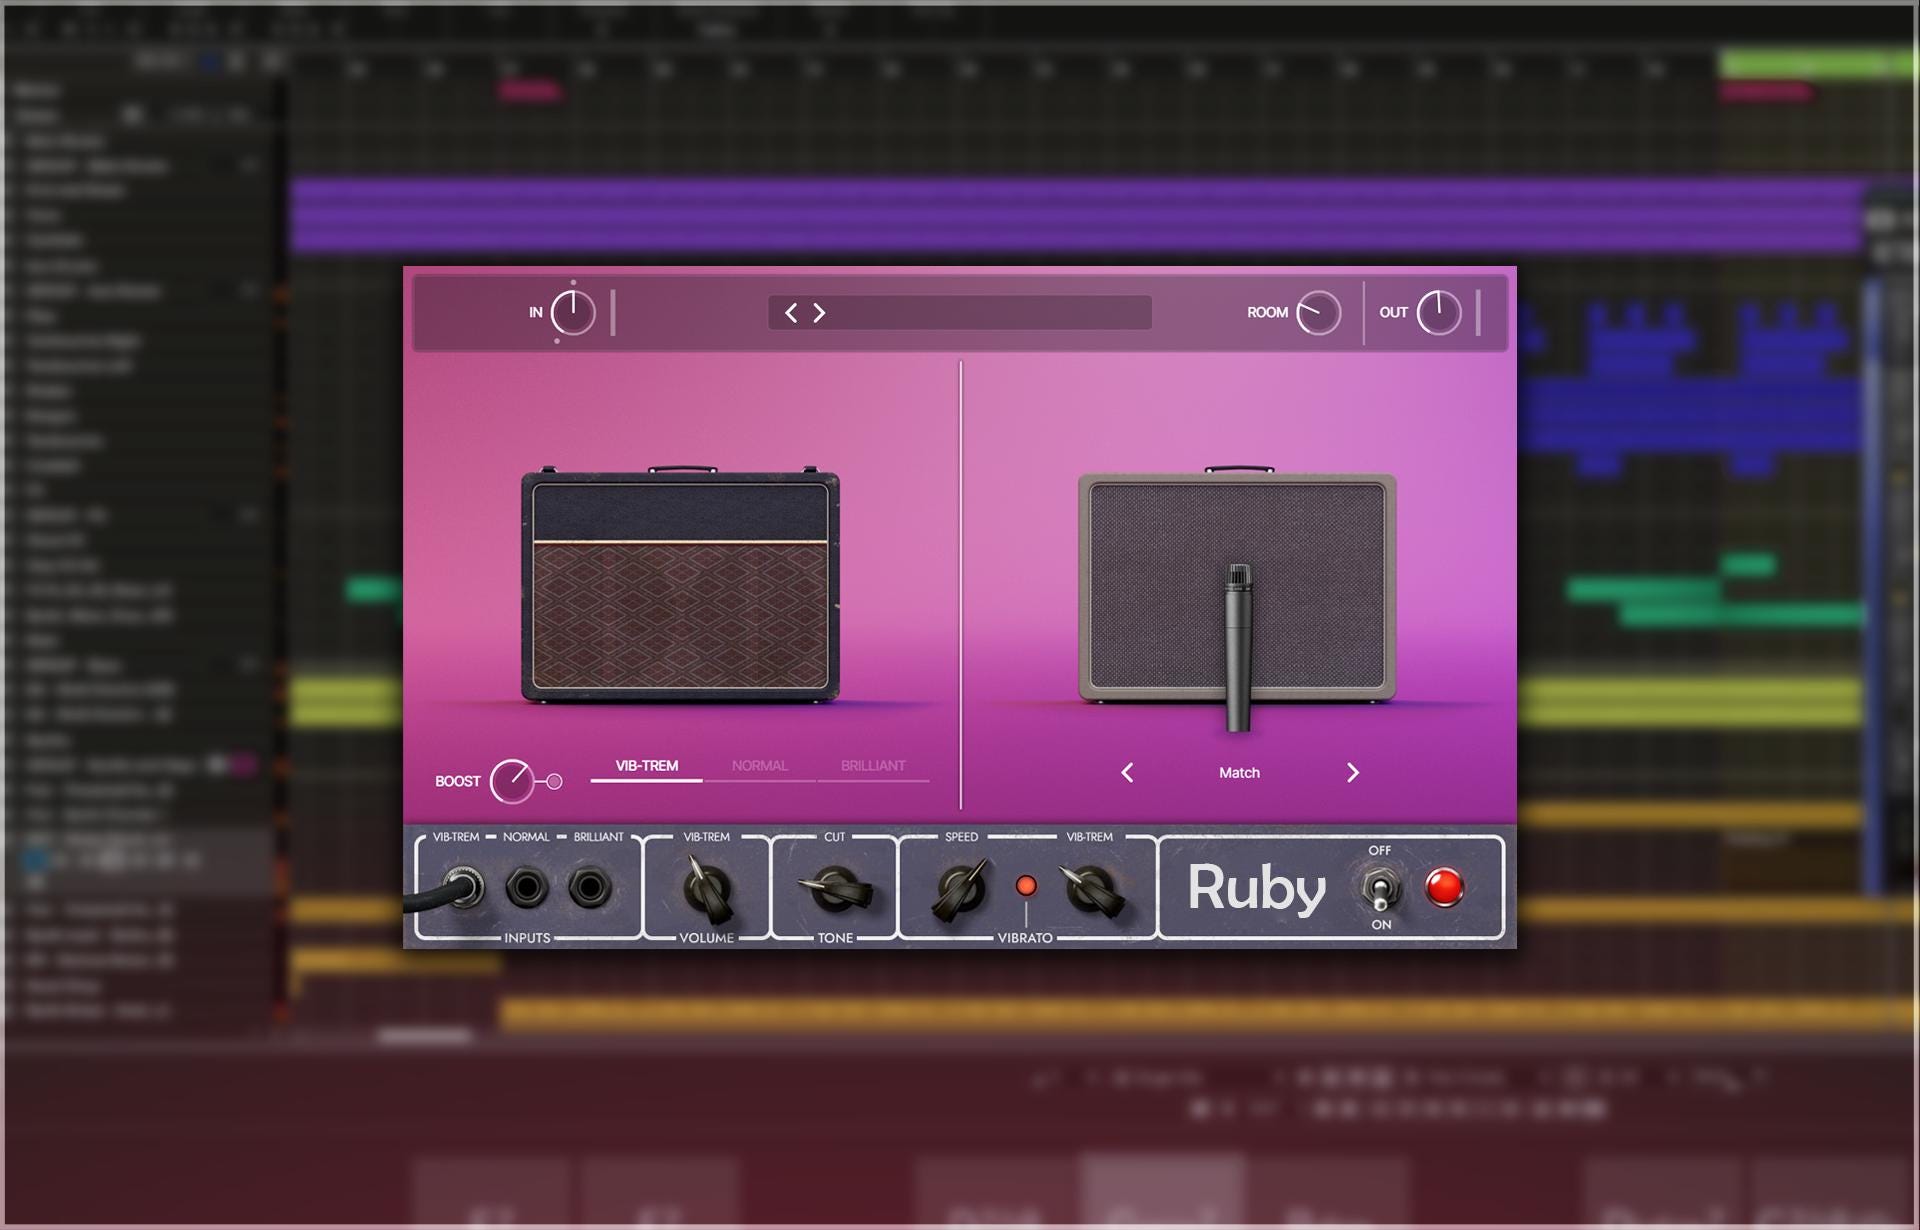Screen dimensions: 1920x1230
Task: Turn the vibrato SPEED knob
Action: [961, 888]
